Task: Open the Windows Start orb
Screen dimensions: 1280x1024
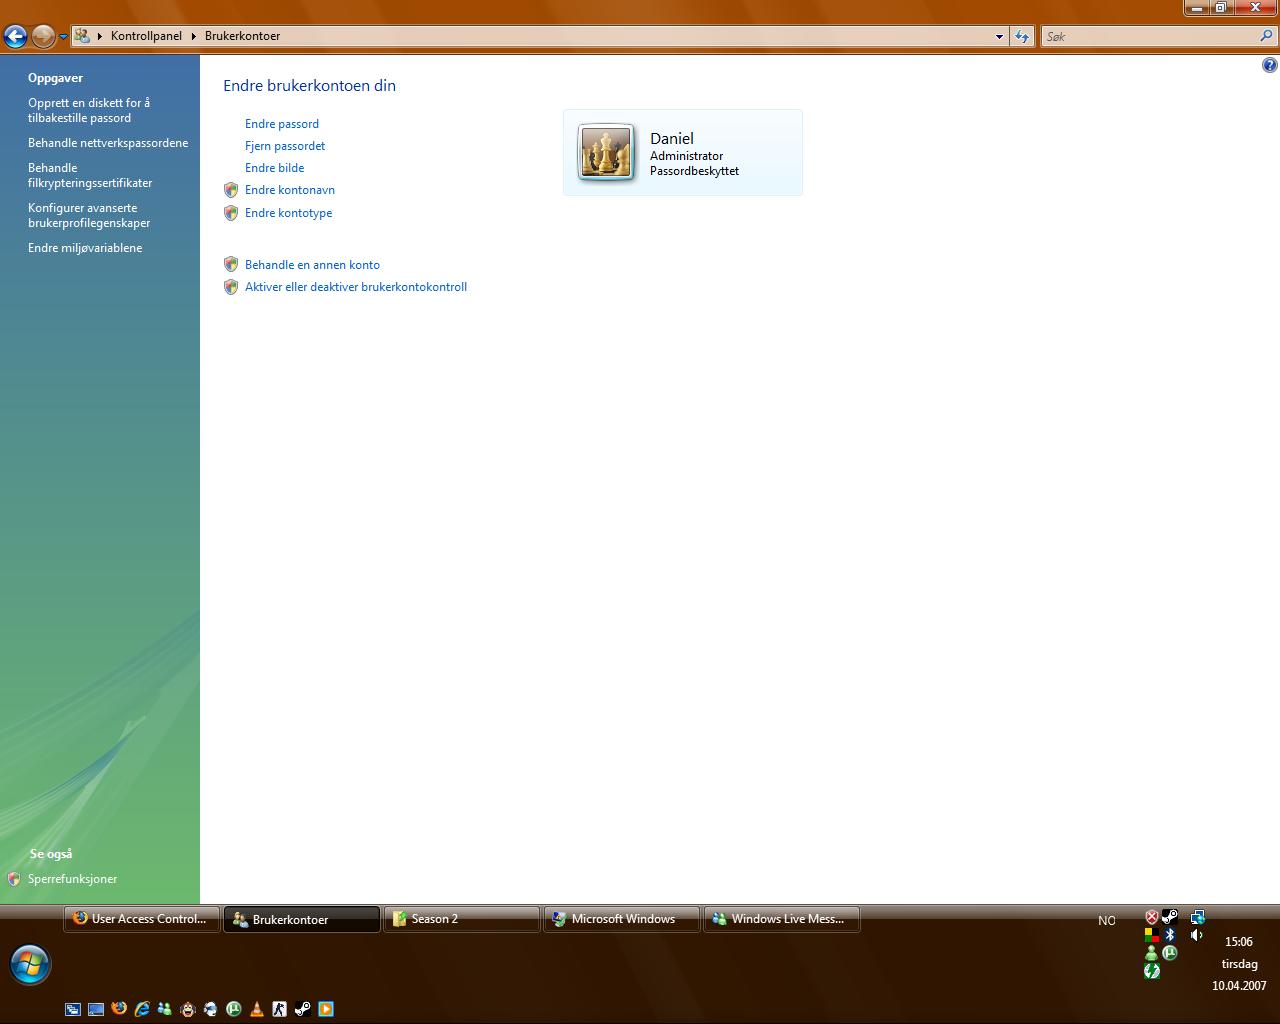Action: [x=30, y=964]
